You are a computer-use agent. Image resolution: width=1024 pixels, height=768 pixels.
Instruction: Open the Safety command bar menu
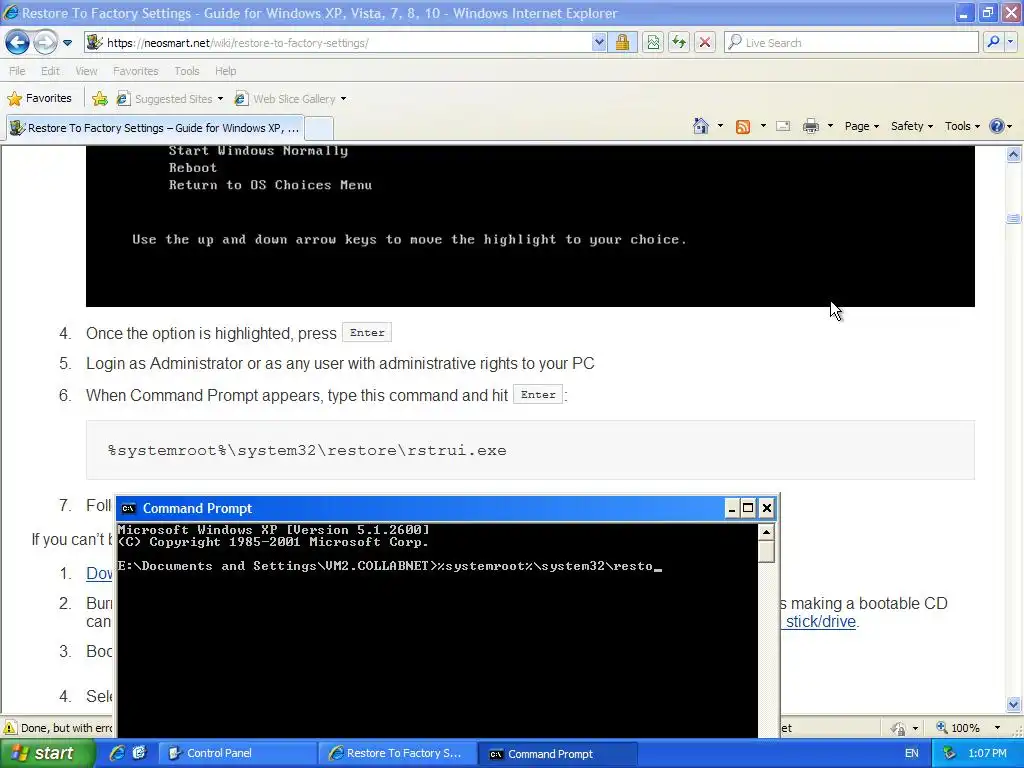click(912, 126)
